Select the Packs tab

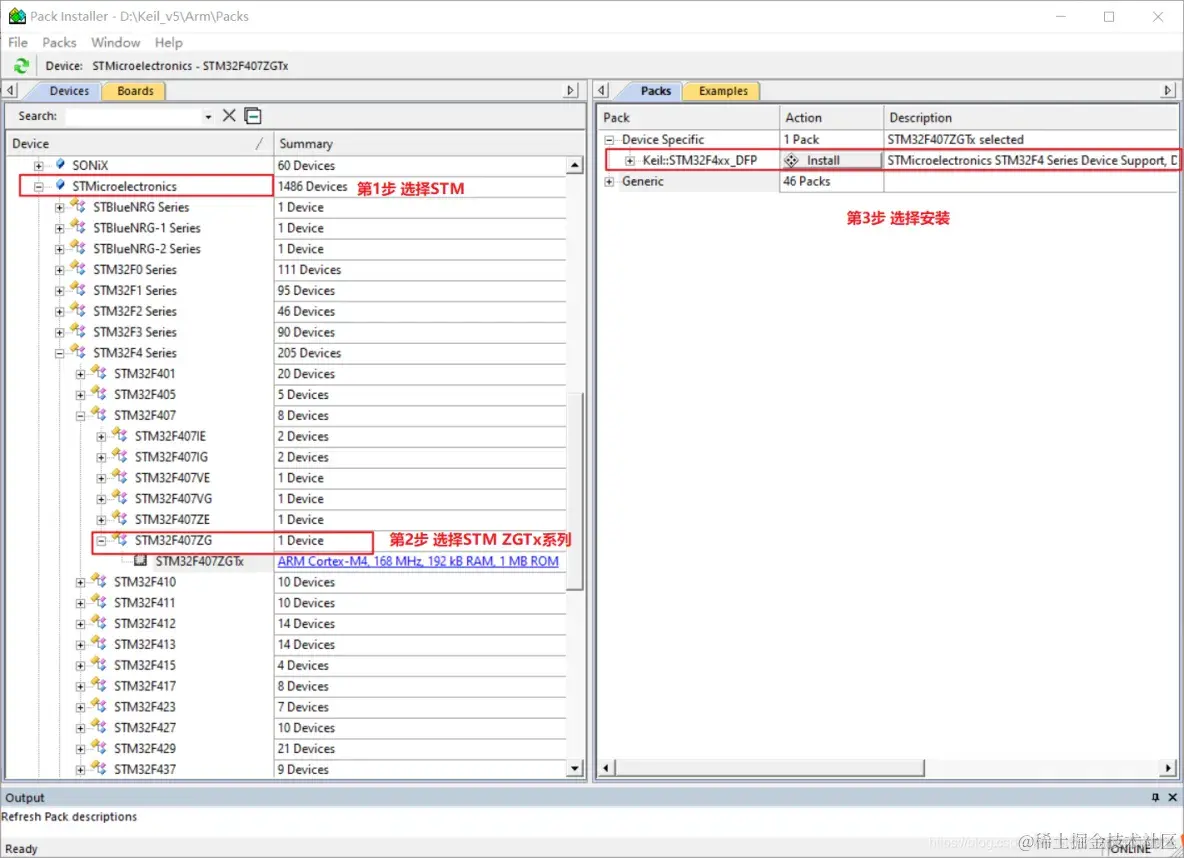coord(655,91)
